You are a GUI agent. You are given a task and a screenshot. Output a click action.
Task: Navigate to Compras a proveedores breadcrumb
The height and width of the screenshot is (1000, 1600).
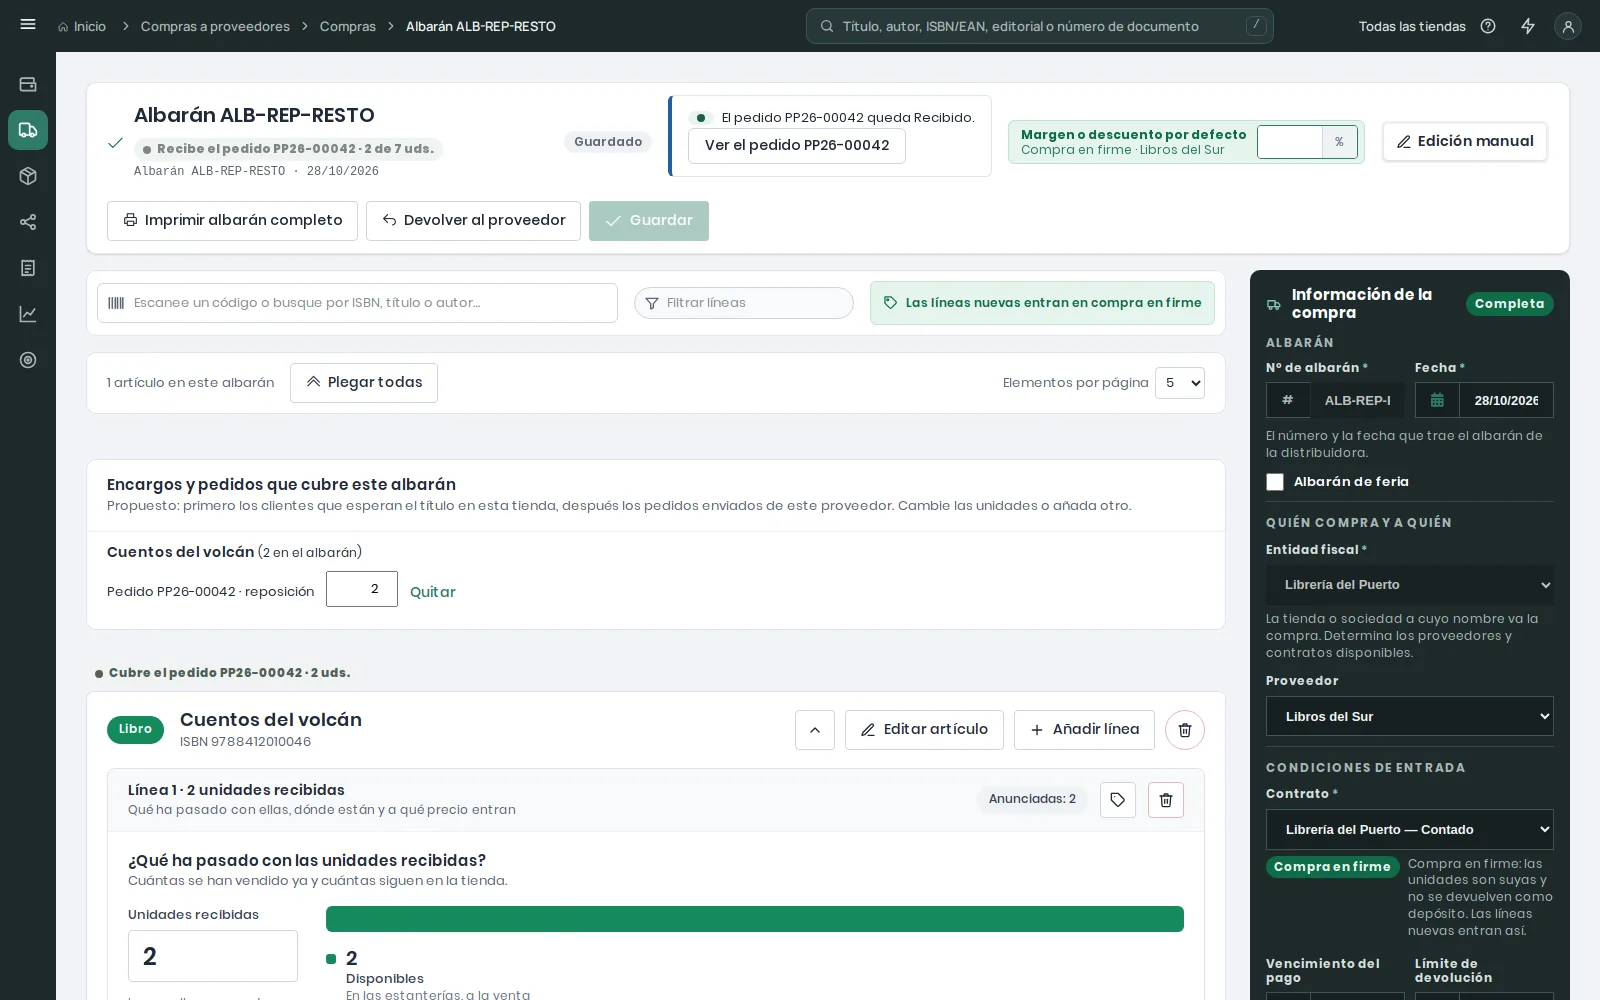[215, 26]
